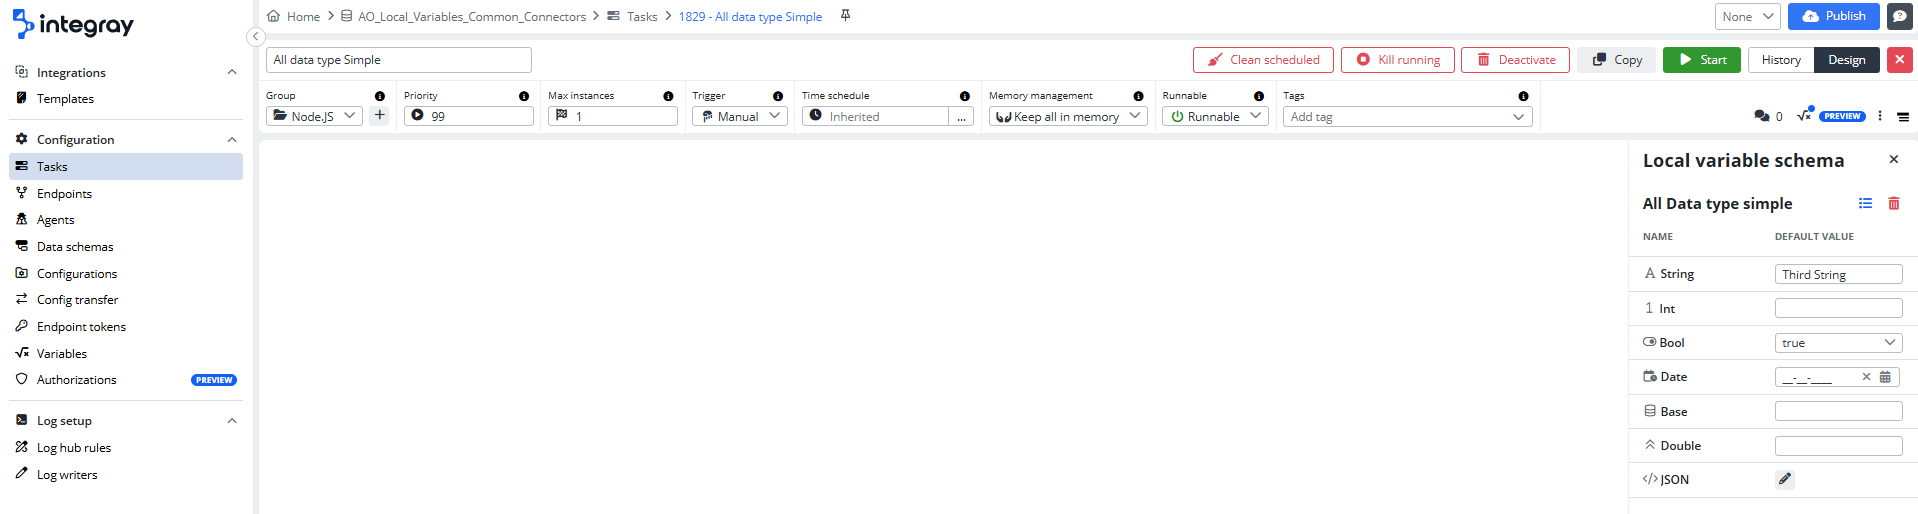The height and width of the screenshot is (514, 1918).
Task: Open Endpoints in the sidebar
Action: tap(64, 194)
